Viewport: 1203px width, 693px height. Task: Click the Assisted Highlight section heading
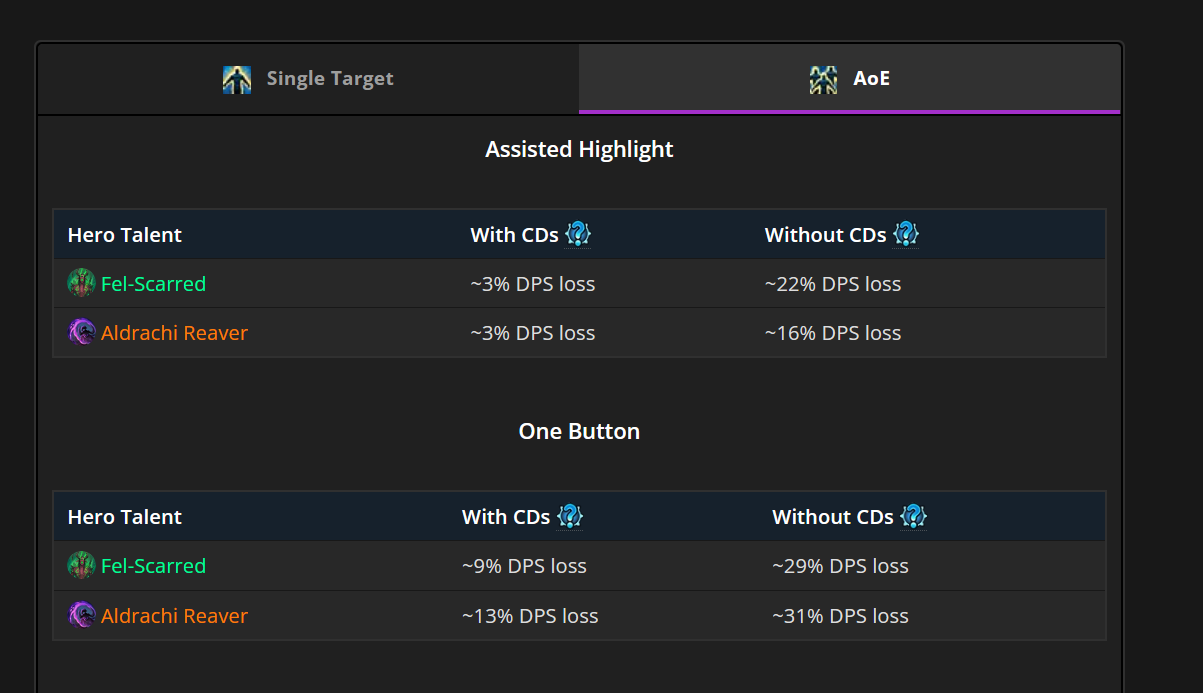click(x=579, y=150)
